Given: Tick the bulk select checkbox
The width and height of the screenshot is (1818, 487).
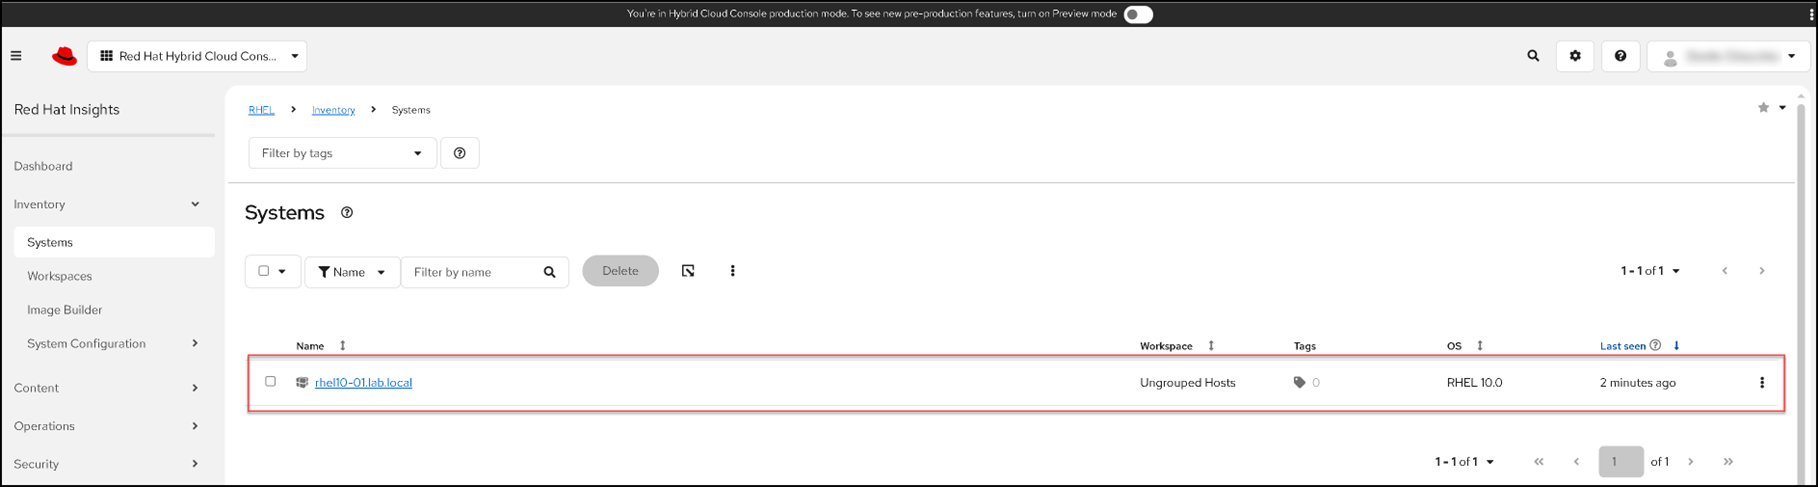Looking at the screenshot, I should click(264, 271).
